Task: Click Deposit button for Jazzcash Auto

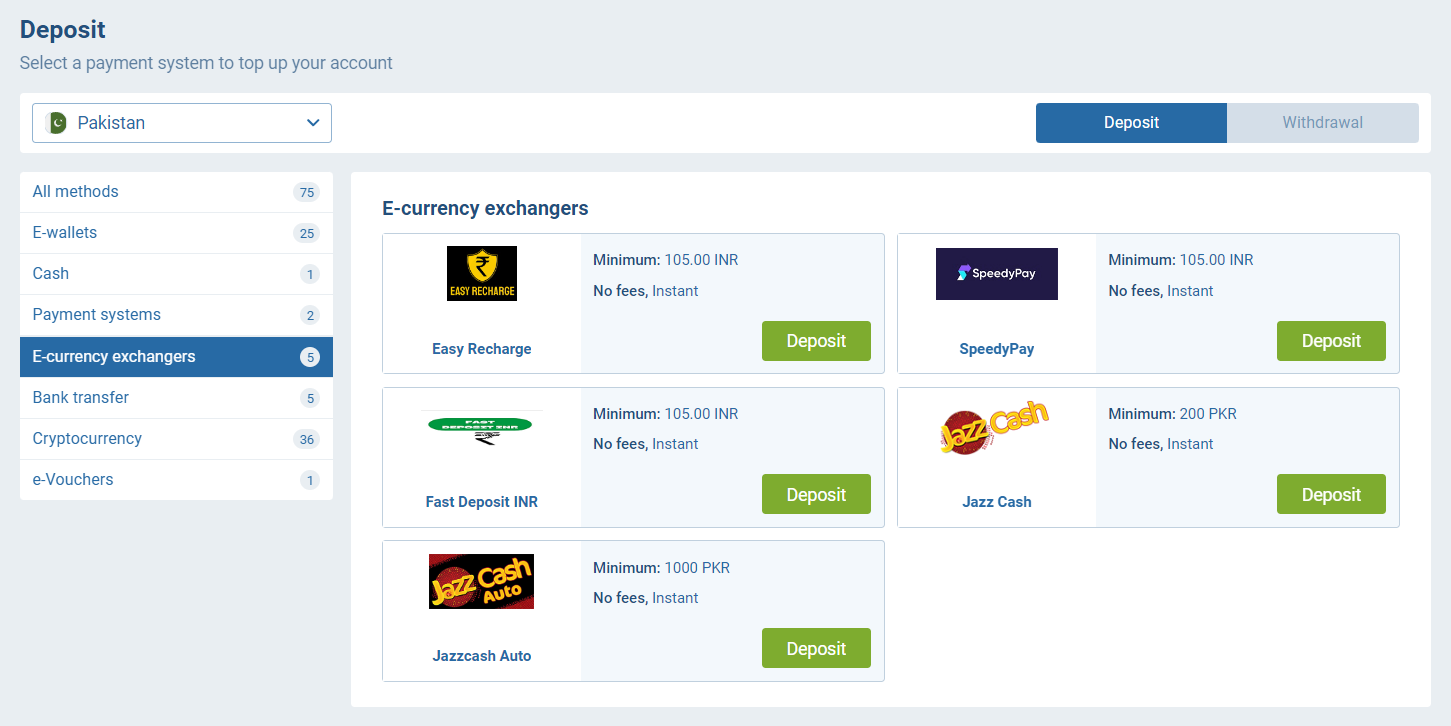Action: pyautogui.click(x=816, y=648)
